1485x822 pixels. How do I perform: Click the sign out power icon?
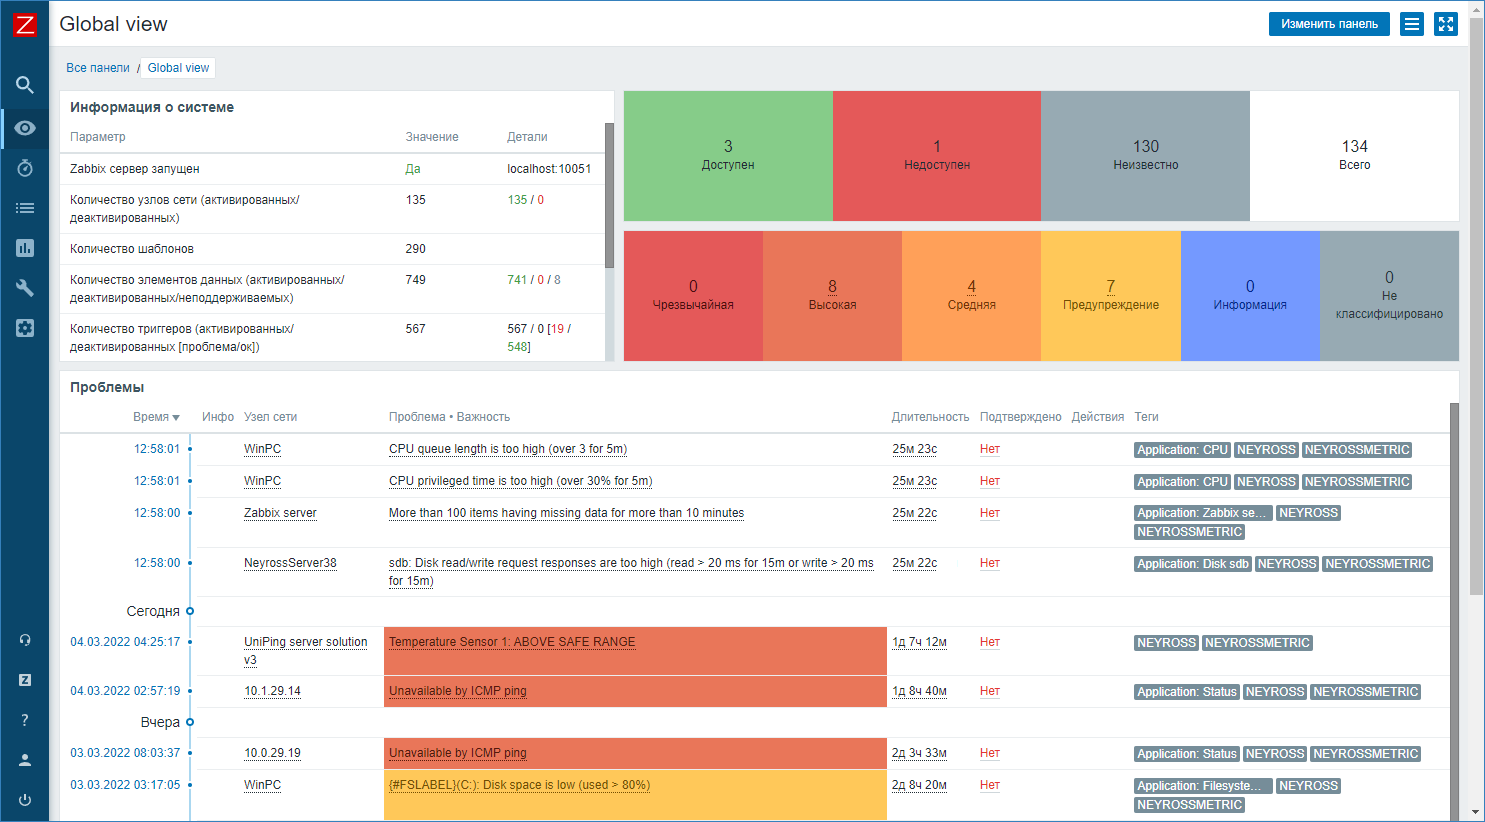coord(25,800)
